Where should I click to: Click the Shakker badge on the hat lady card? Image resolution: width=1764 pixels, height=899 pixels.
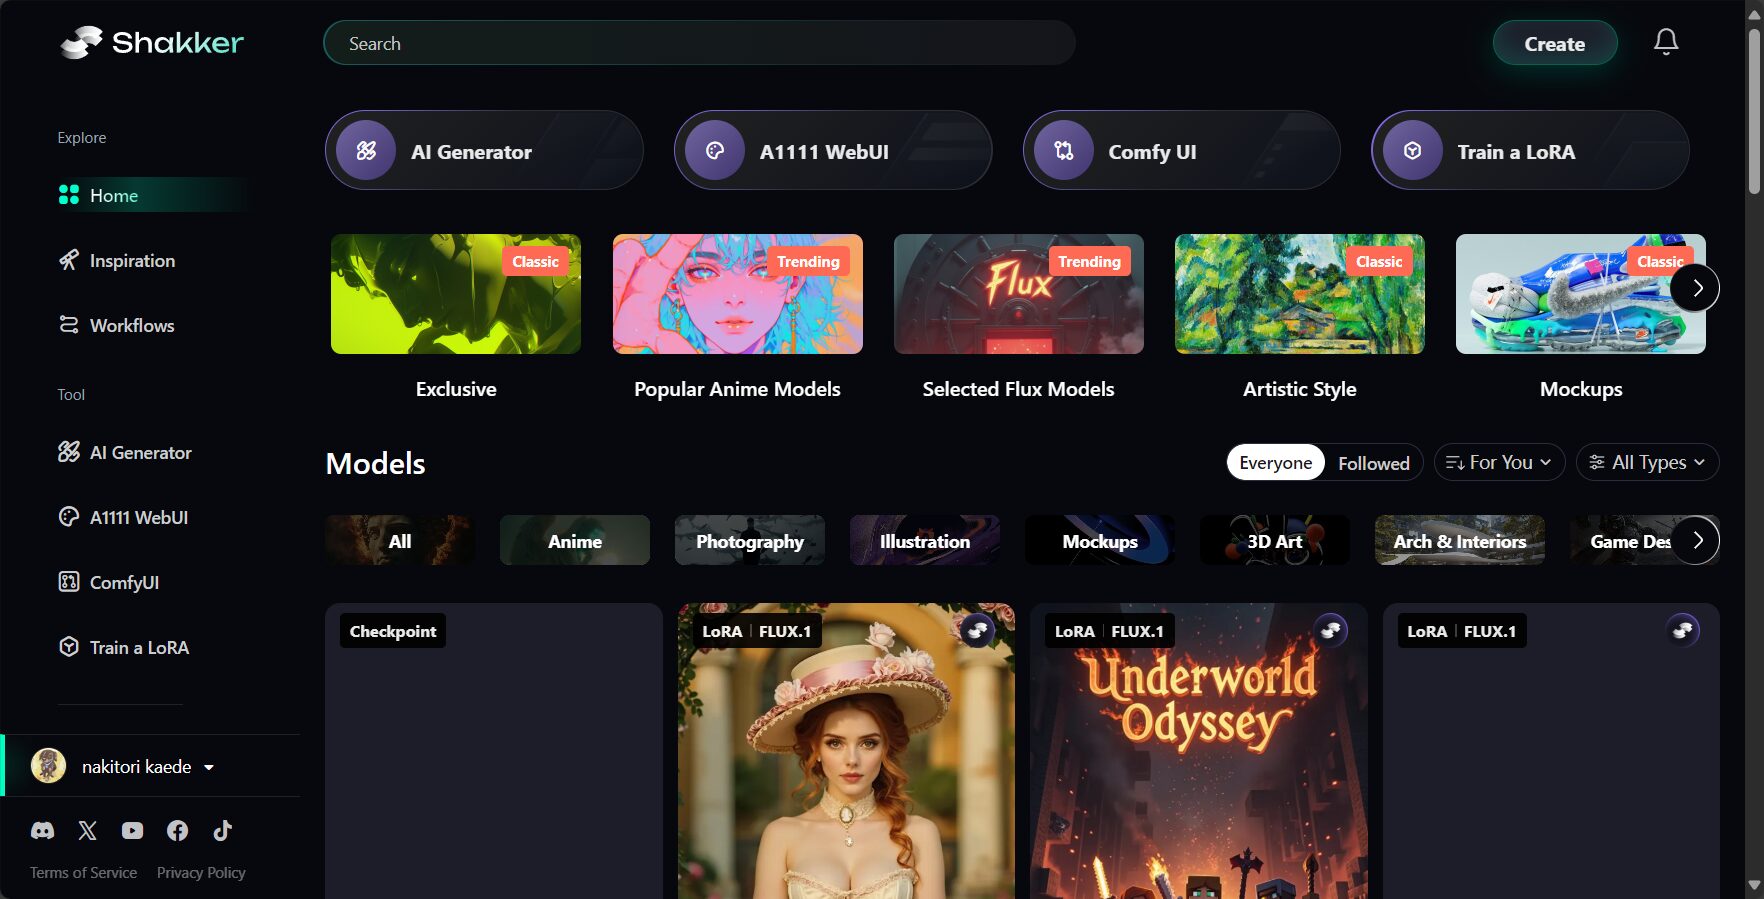977,630
